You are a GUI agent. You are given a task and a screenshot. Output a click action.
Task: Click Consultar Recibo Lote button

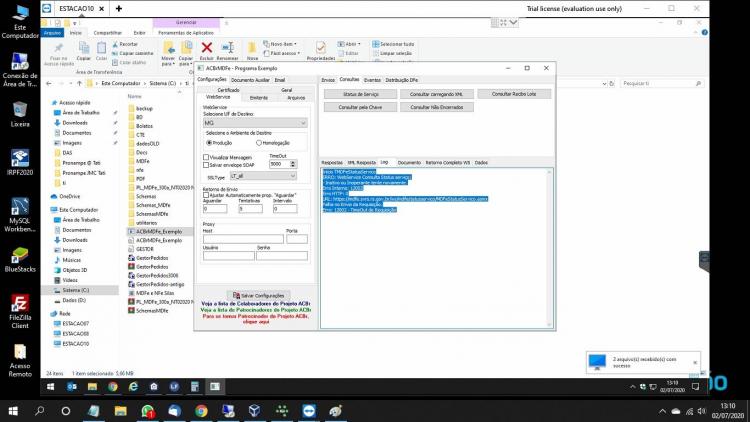(x=514, y=94)
